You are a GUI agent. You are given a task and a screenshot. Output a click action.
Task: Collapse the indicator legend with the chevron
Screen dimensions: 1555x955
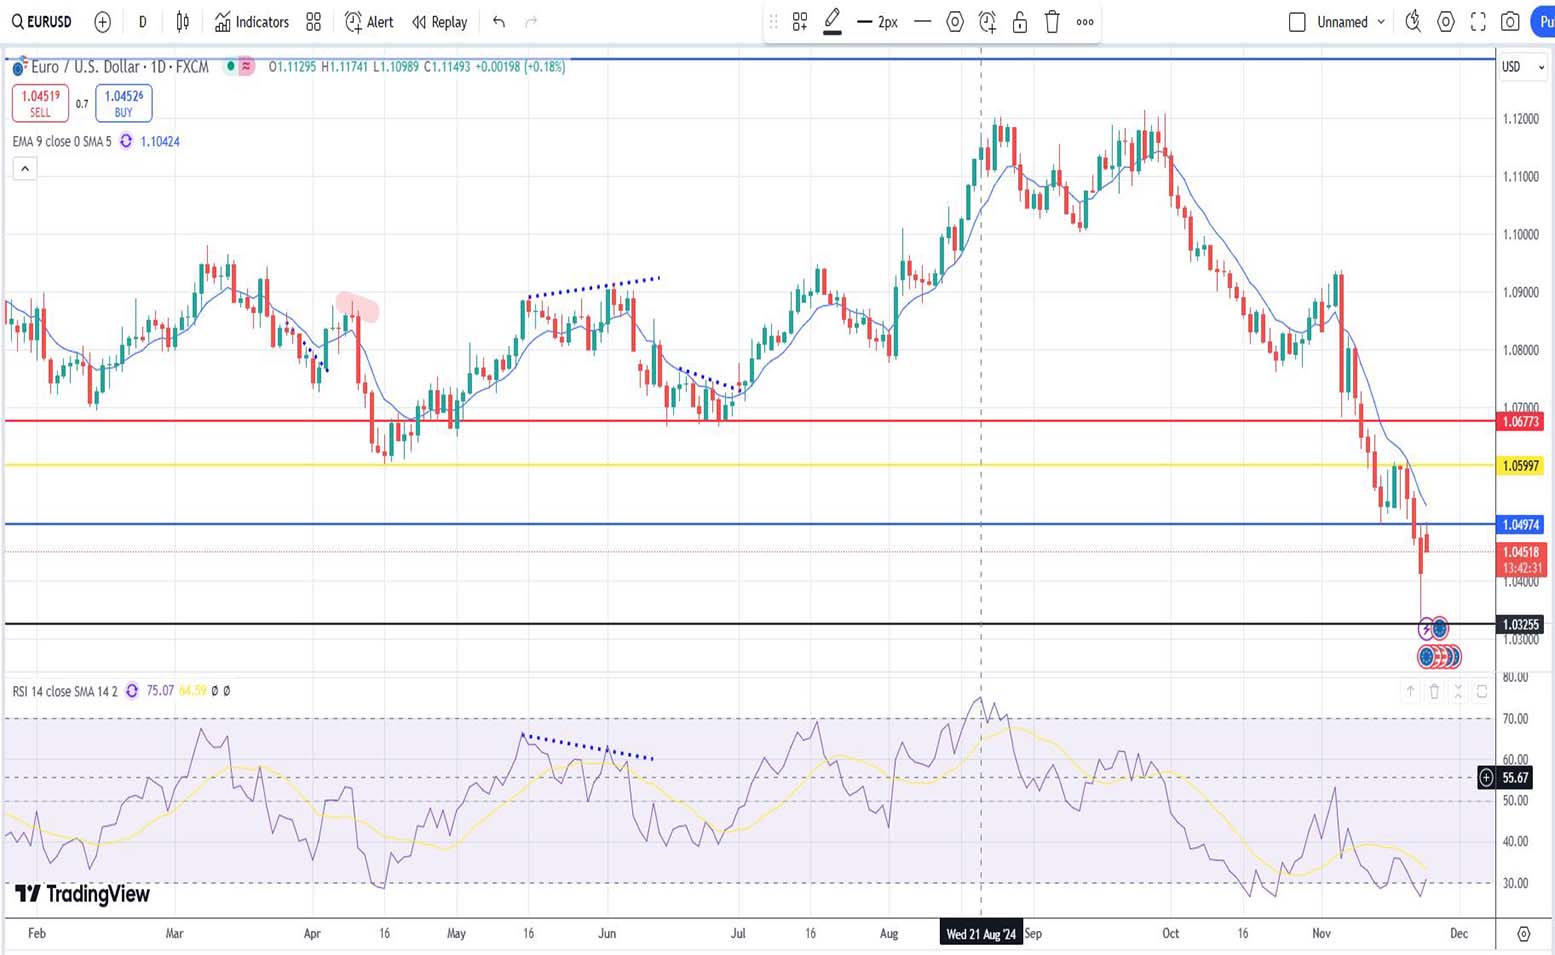coord(25,169)
